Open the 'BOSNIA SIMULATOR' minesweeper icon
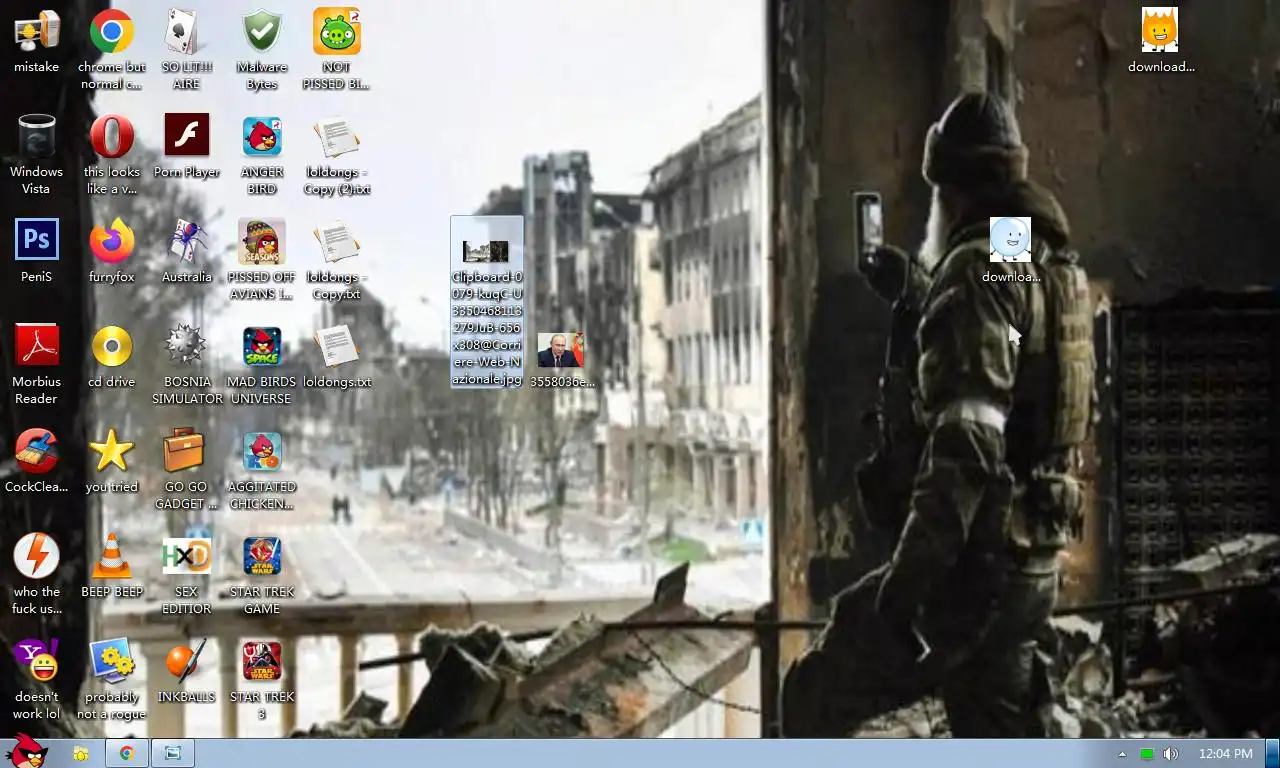Image resolution: width=1280 pixels, height=768 pixels. click(x=187, y=364)
